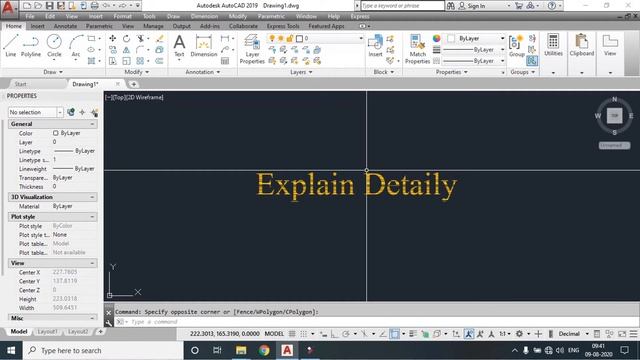Open File Explorer from the taskbar
Image resolution: width=640 pixels, height=360 pixels.
coord(241,350)
